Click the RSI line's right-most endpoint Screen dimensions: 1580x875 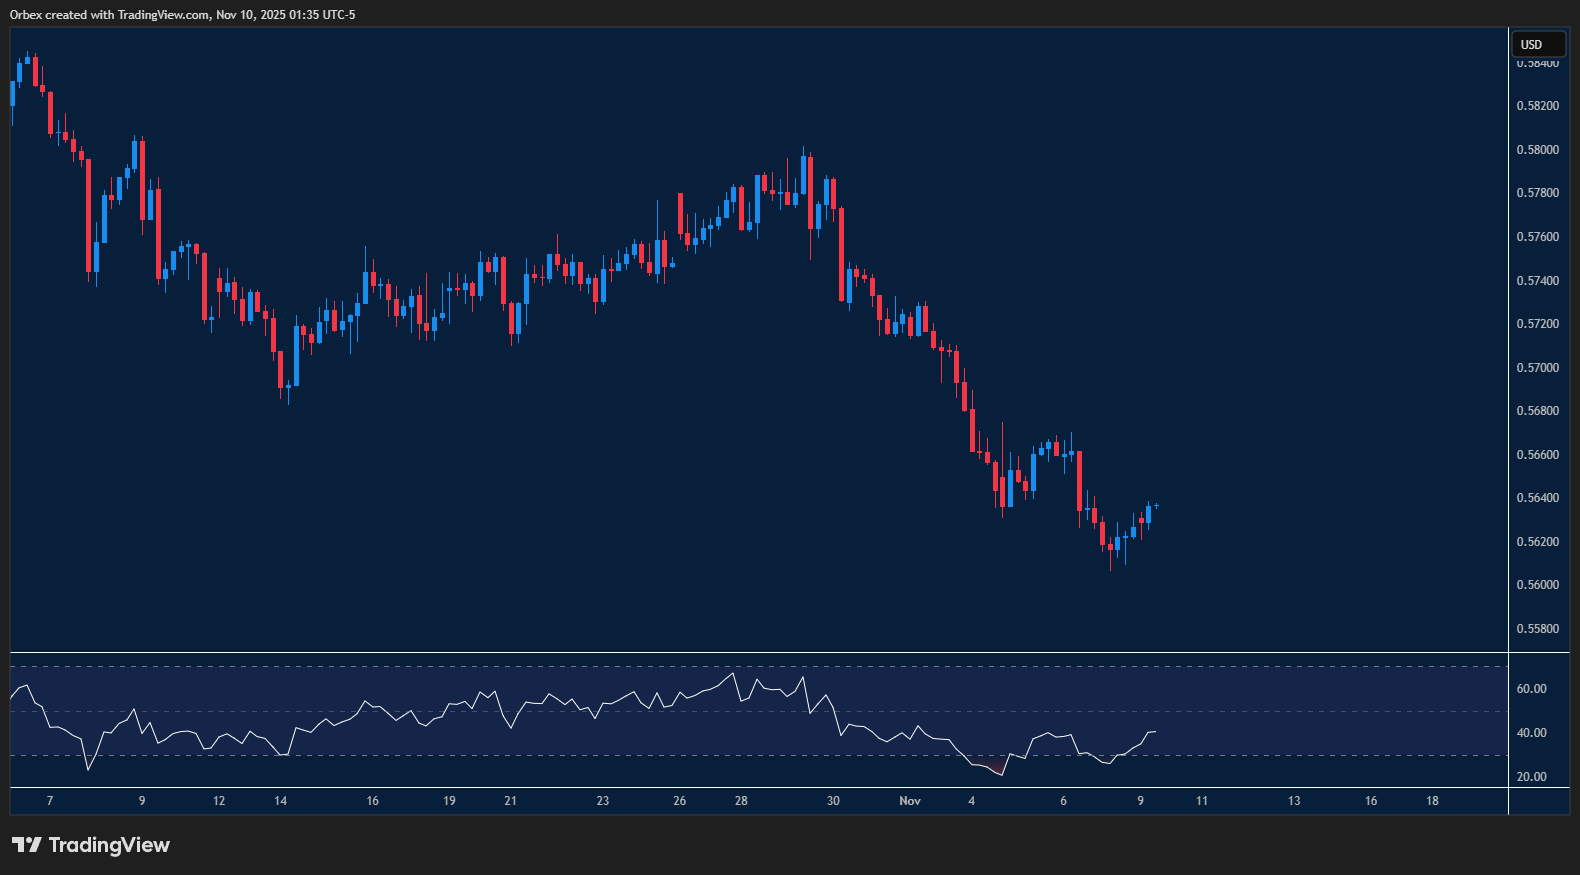tap(1155, 732)
